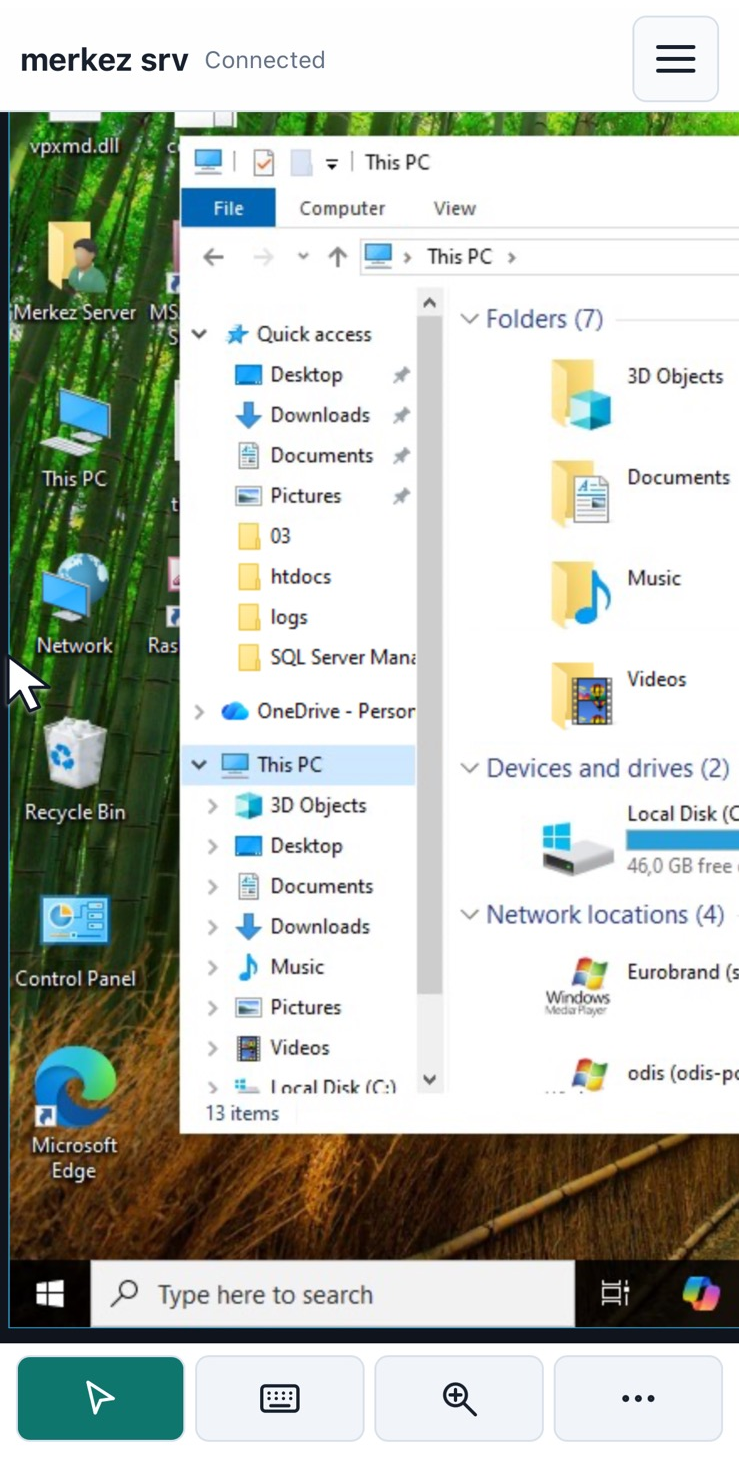Open the Computer ribbon tab
The height and width of the screenshot is (1459, 739).
pyautogui.click(x=342, y=208)
